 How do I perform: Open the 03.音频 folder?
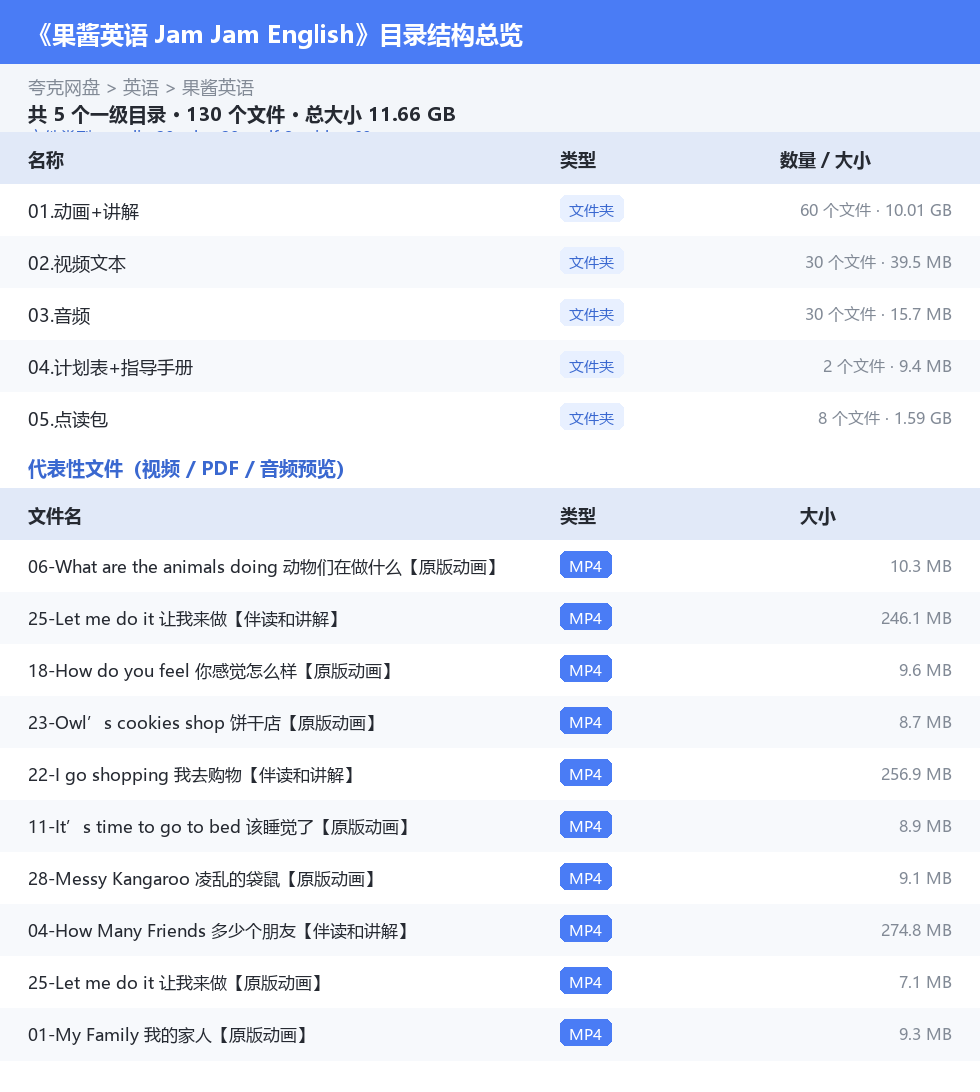59,315
